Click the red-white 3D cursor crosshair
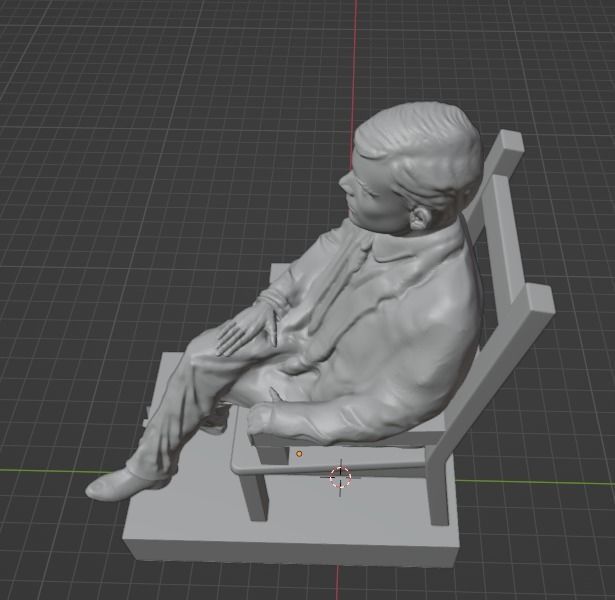Image resolution: width=615 pixels, height=600 pixels. [x=340, y=477]
